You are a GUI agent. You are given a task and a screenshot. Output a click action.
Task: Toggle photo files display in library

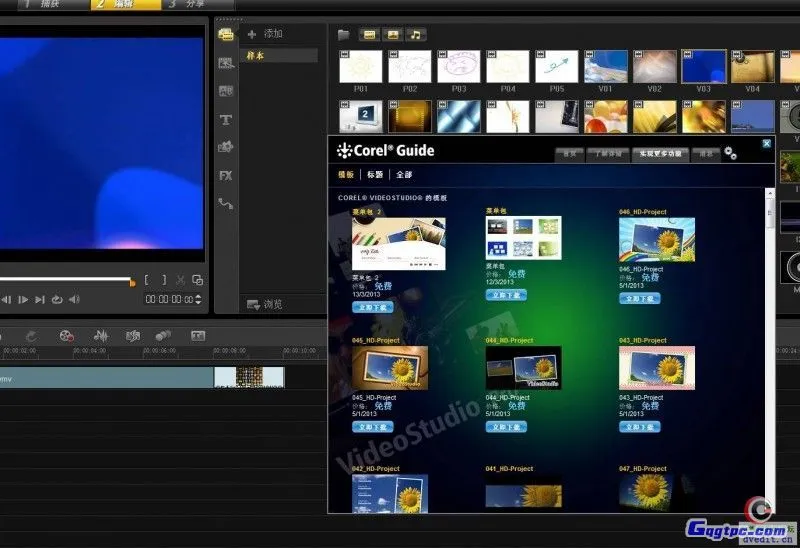392,35
